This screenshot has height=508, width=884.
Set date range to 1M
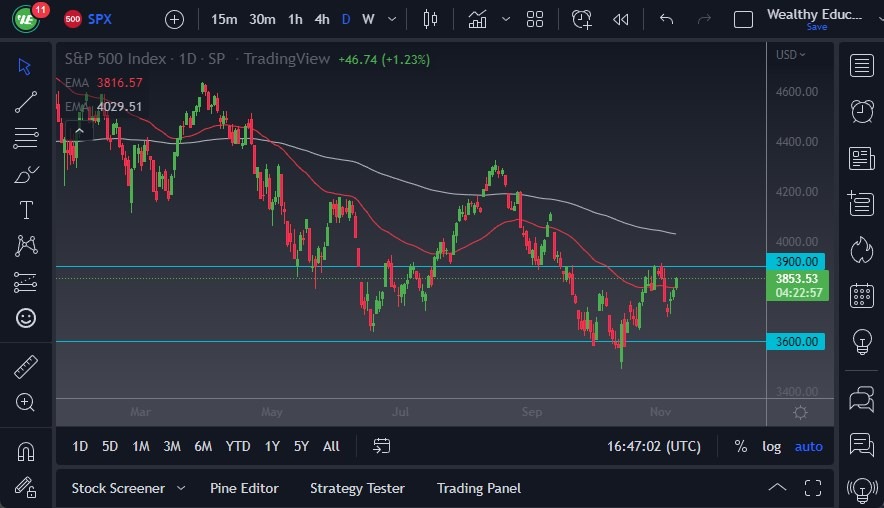point(140,447)
